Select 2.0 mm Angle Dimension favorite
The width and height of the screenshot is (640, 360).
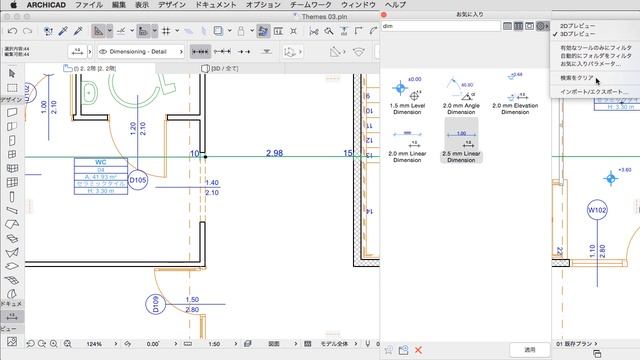point(461,96)
